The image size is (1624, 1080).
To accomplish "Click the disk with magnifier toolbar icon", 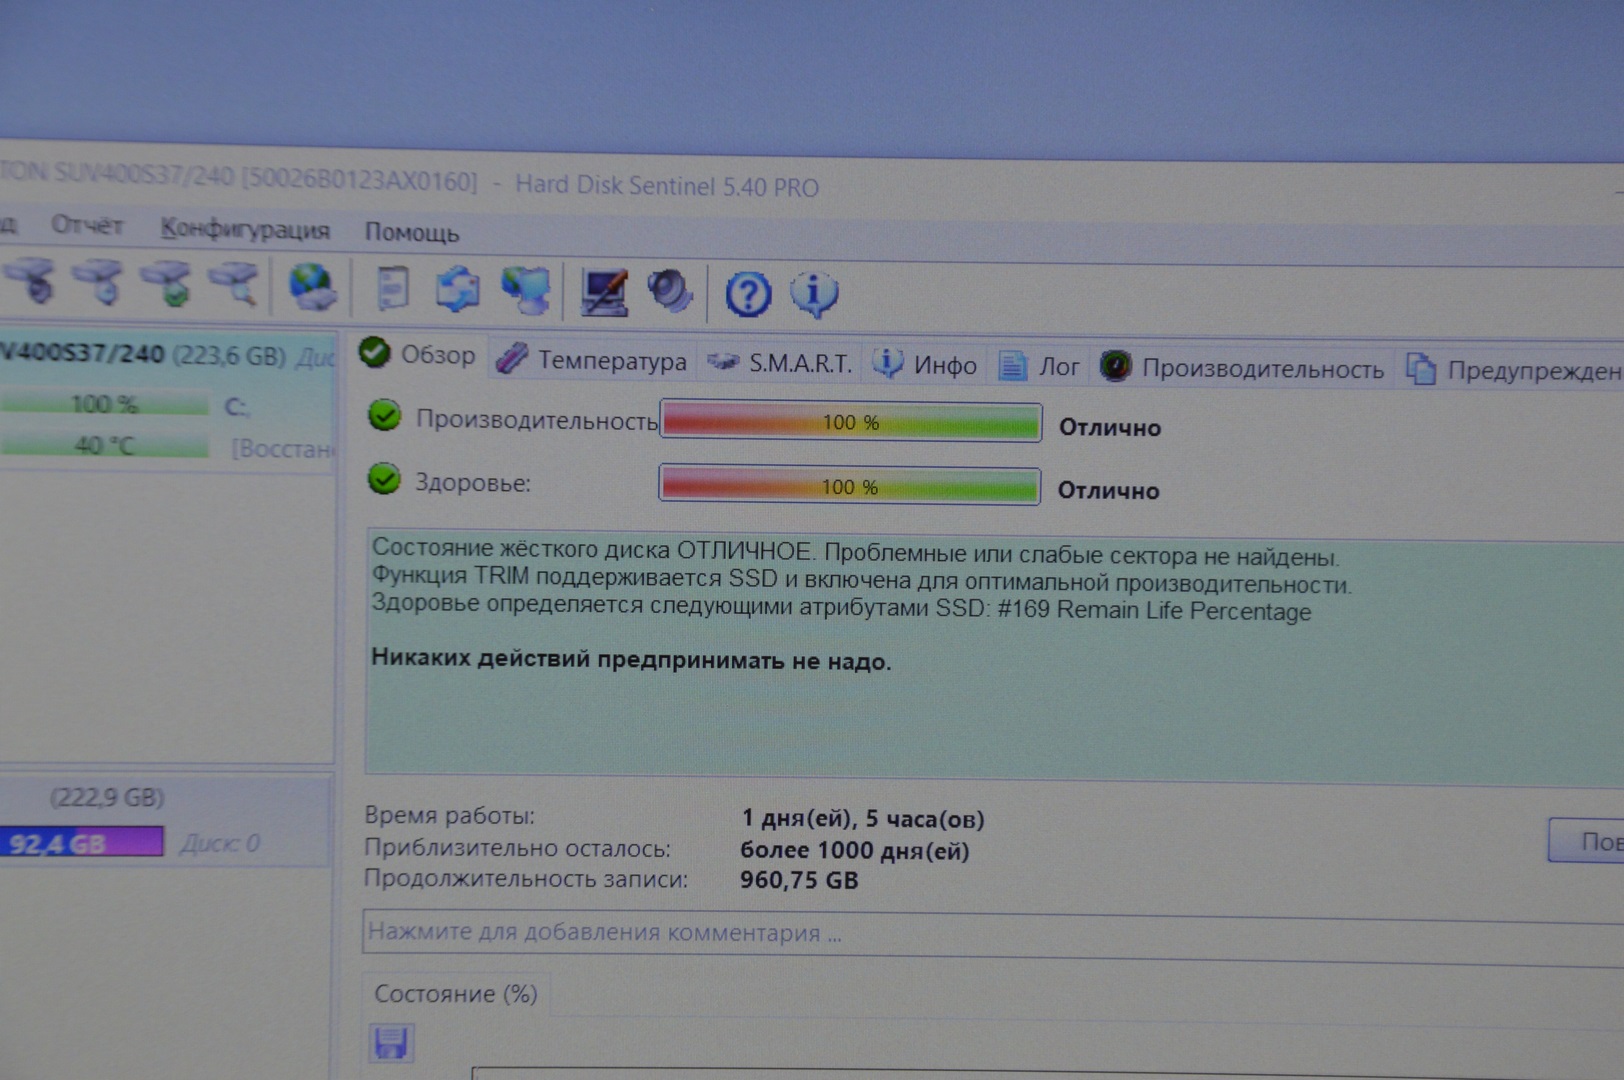I will coord(234,285).
